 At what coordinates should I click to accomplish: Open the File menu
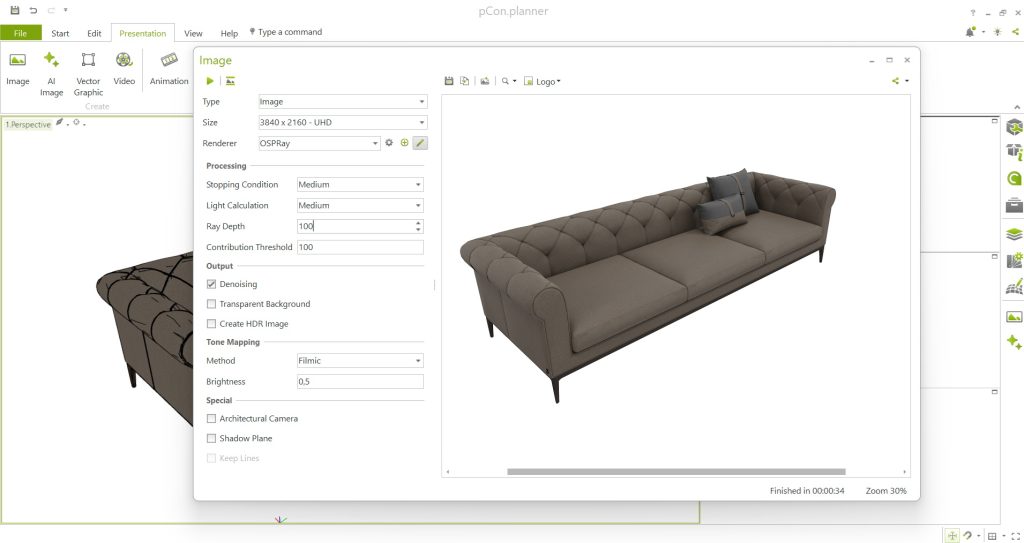20,33
